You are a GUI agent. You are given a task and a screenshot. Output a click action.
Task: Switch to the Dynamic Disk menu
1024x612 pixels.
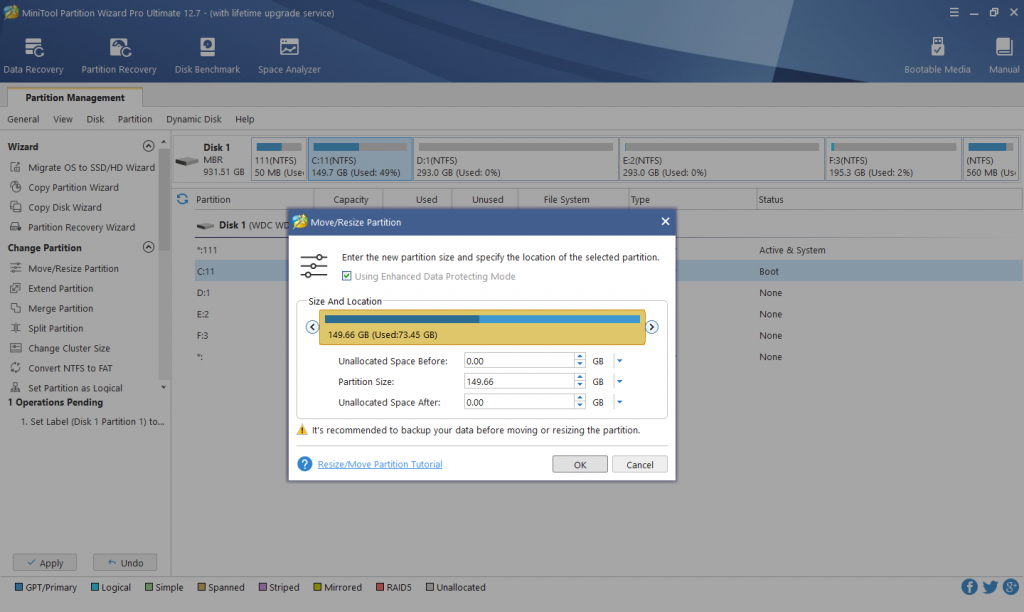point(193,118)
